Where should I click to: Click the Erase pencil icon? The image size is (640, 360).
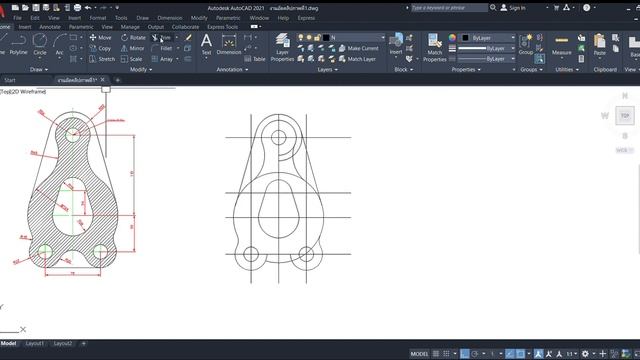(188, 38)
